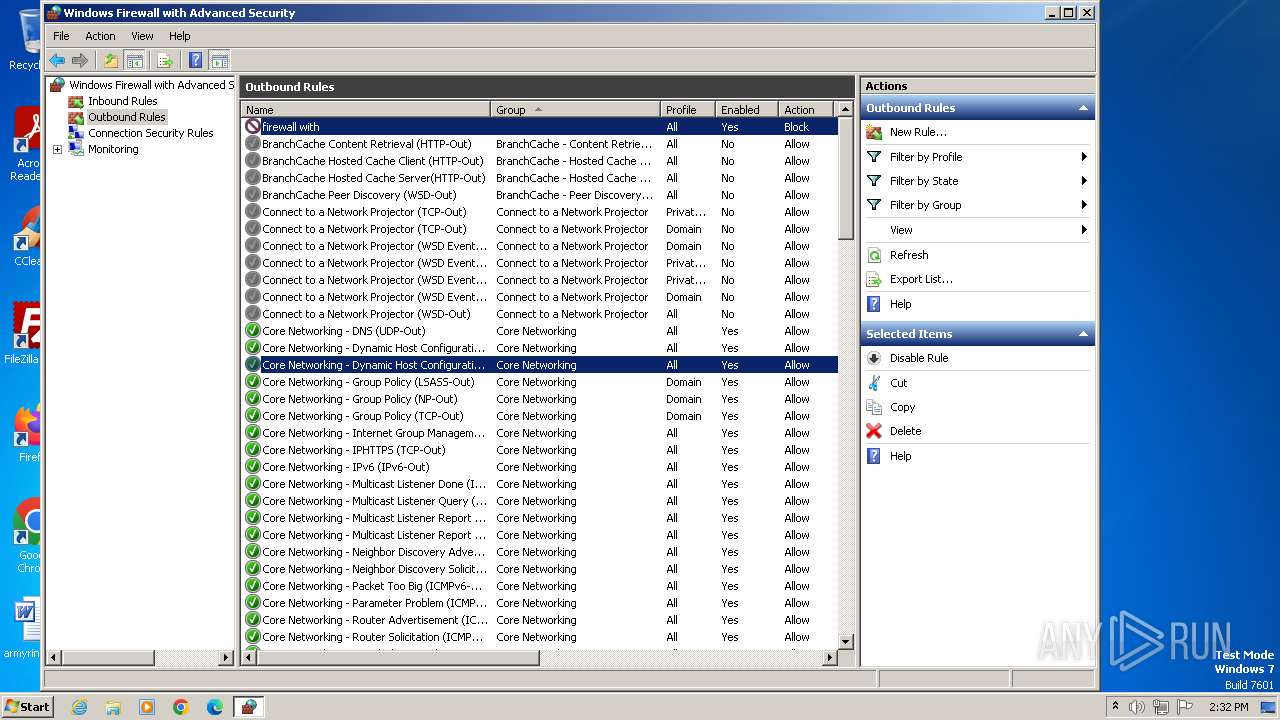Image resolution: width=1280 pixels, height=720 pixels.
Task: Click green check icon of Core Networking - DNS (UDP-Out)
Action: pyautogui.click(x=253, y=331)
